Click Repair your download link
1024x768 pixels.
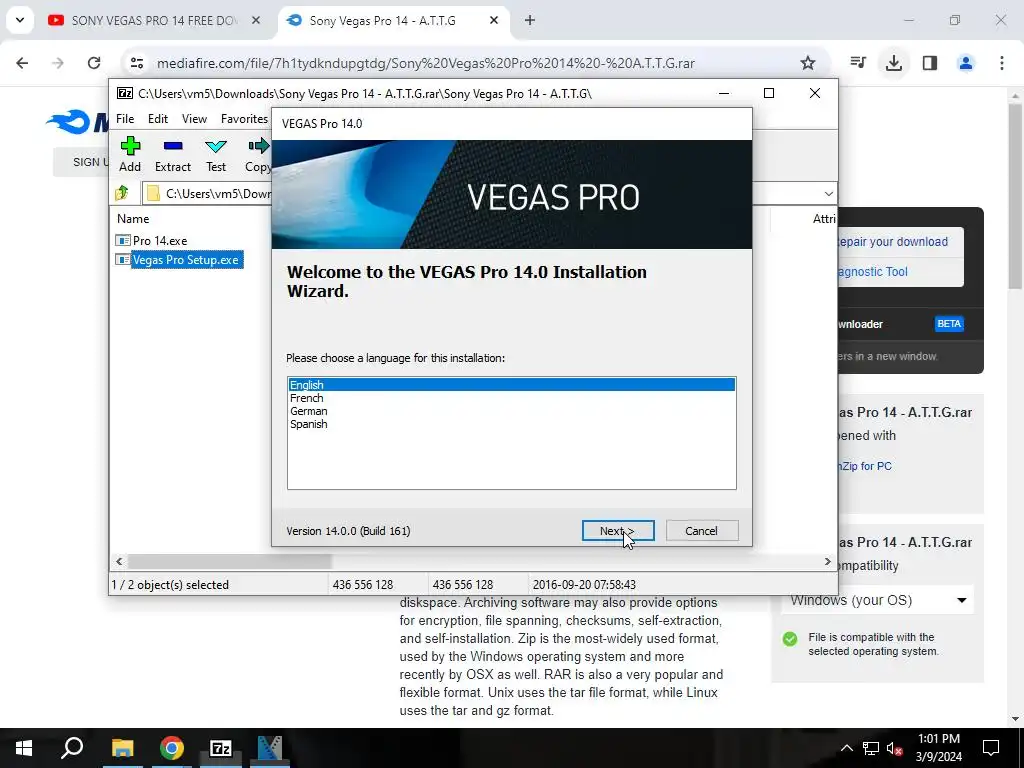tap(893, 242)
